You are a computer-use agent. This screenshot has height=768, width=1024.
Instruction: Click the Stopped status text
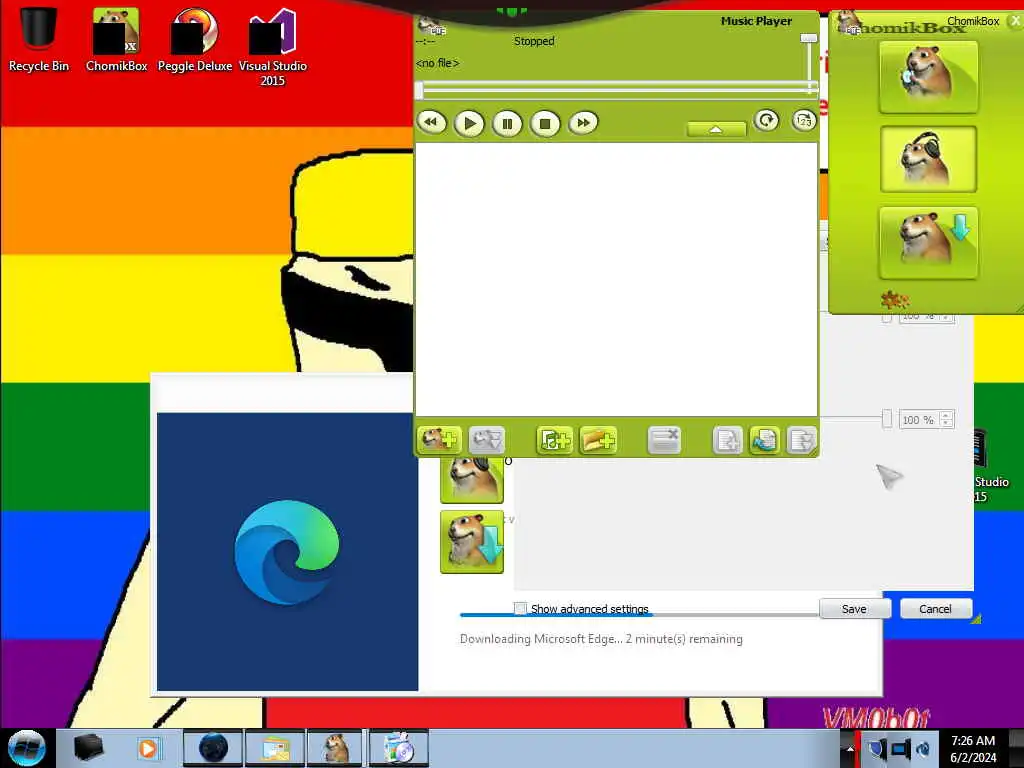[x=534, y=41]
